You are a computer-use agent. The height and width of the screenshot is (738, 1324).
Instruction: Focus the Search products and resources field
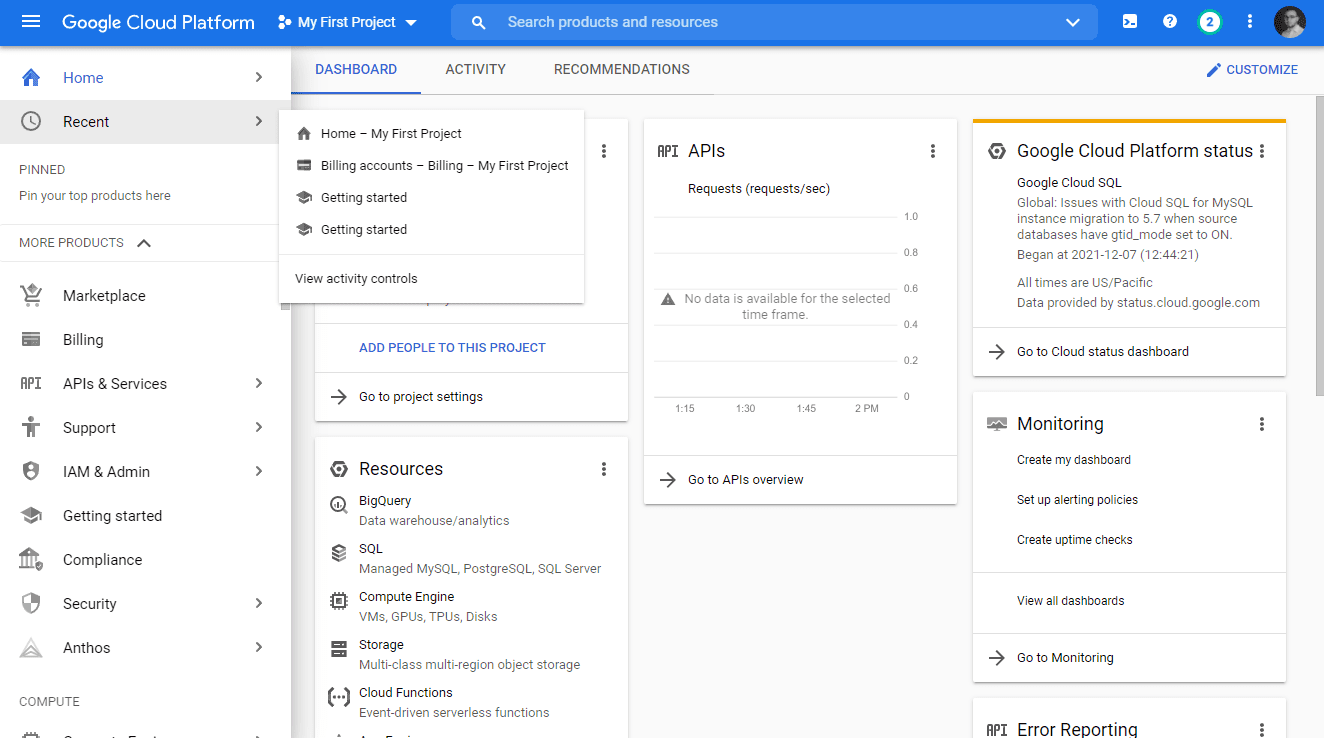coord(774,22)
